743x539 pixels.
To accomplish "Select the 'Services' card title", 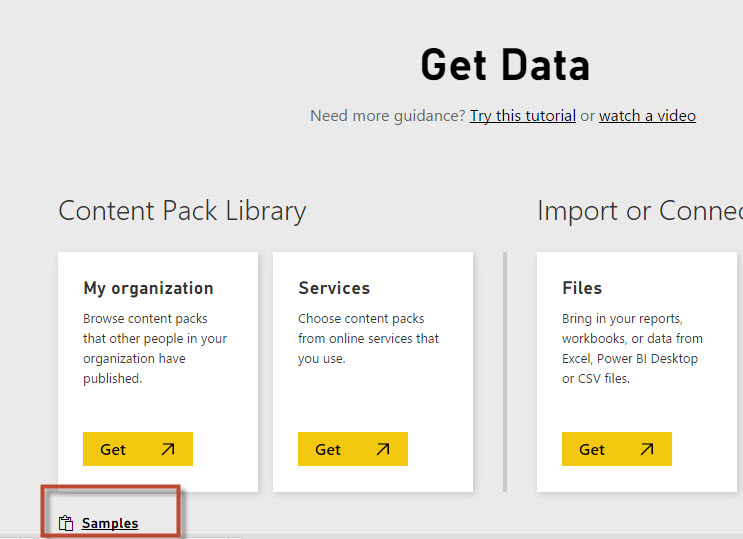I will point(334,288).
